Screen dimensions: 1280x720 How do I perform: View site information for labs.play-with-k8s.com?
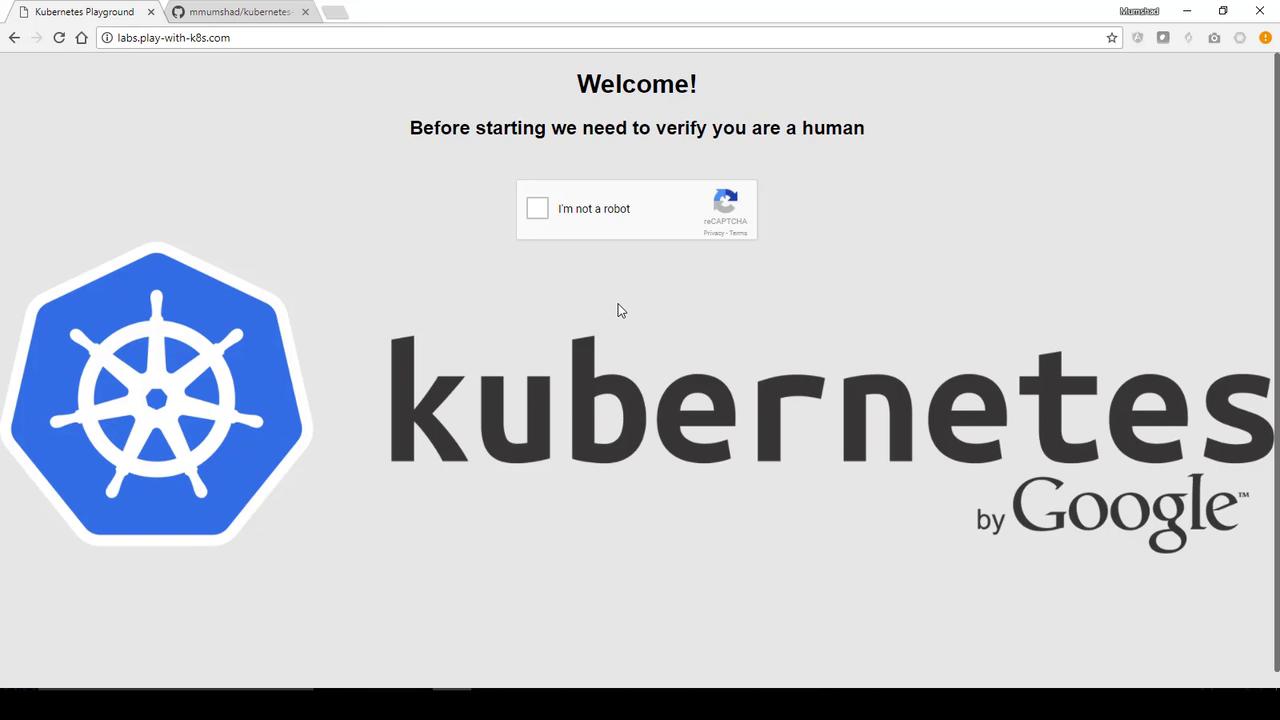(x=107, y=38)
